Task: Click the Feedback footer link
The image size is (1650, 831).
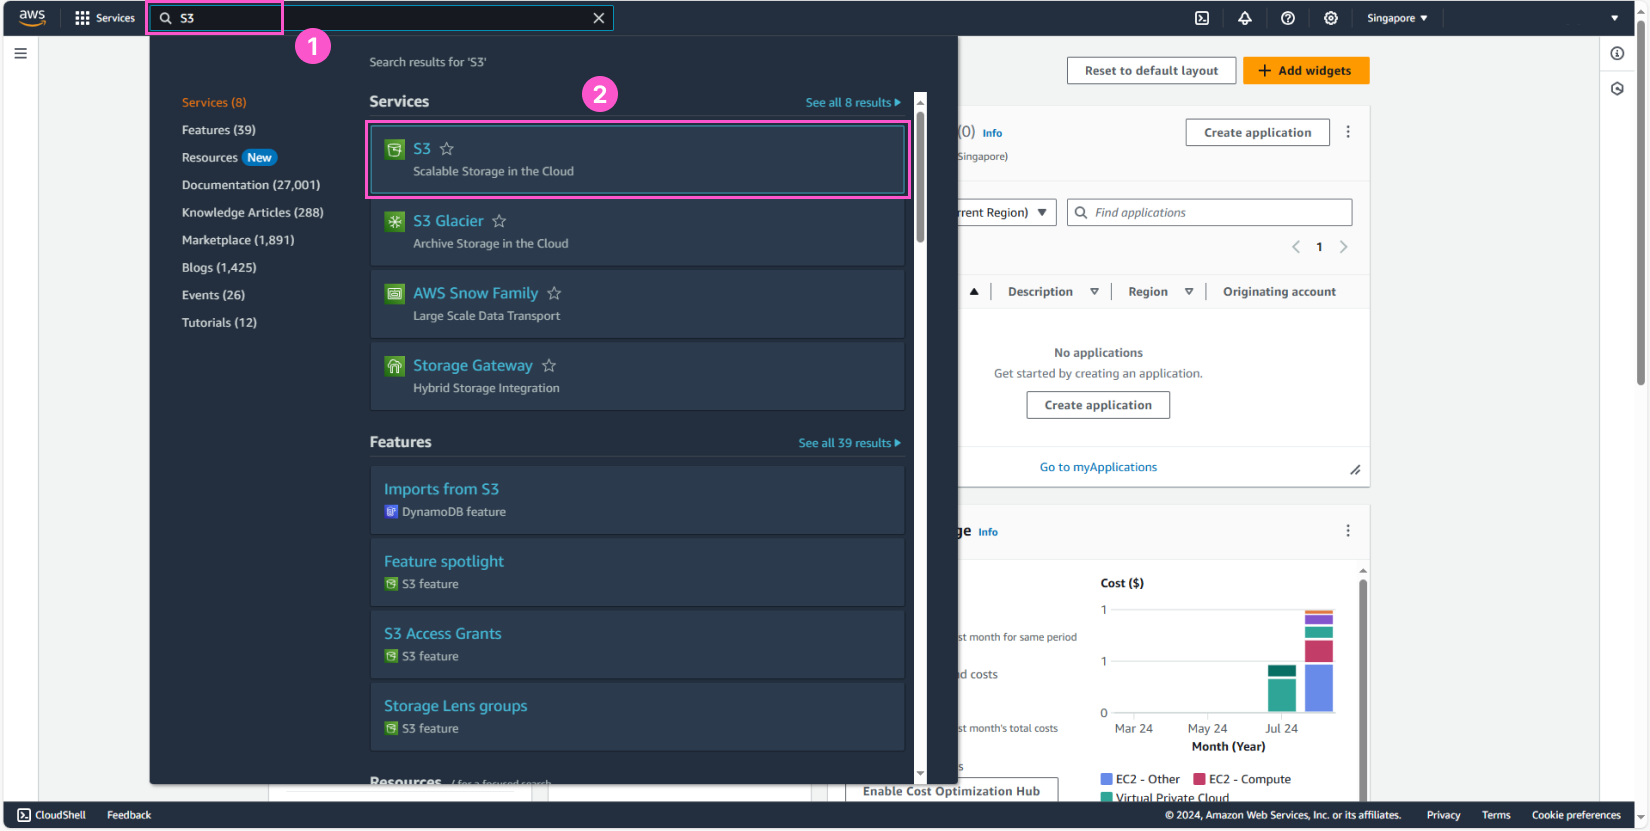Action: (x=129, y=815)
